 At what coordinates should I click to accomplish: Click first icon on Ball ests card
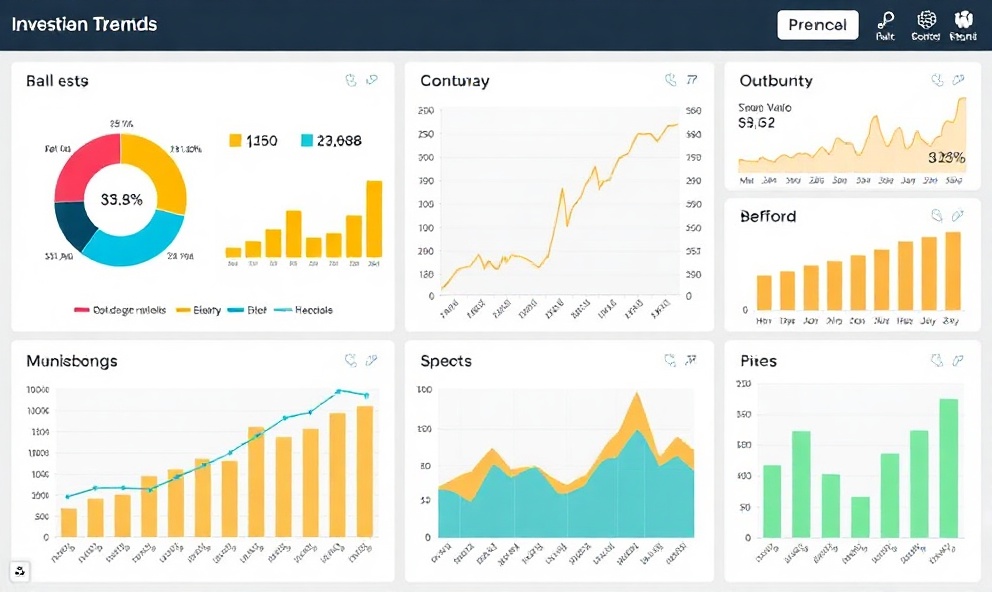tap(351, 80)
